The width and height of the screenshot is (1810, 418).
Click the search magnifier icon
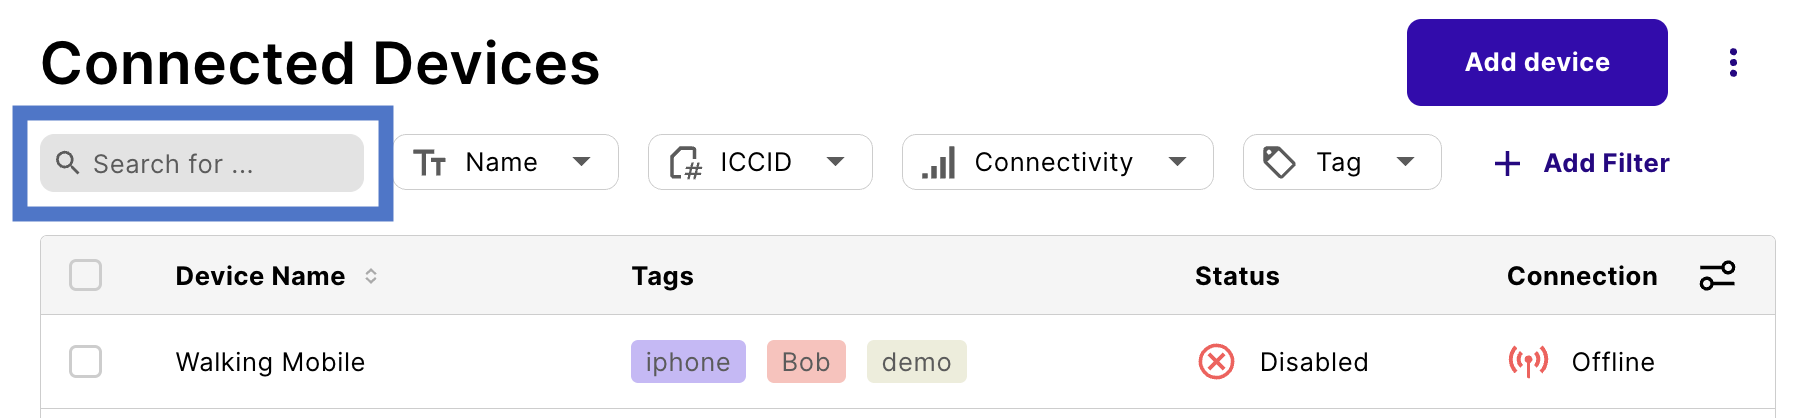point(67,162)
